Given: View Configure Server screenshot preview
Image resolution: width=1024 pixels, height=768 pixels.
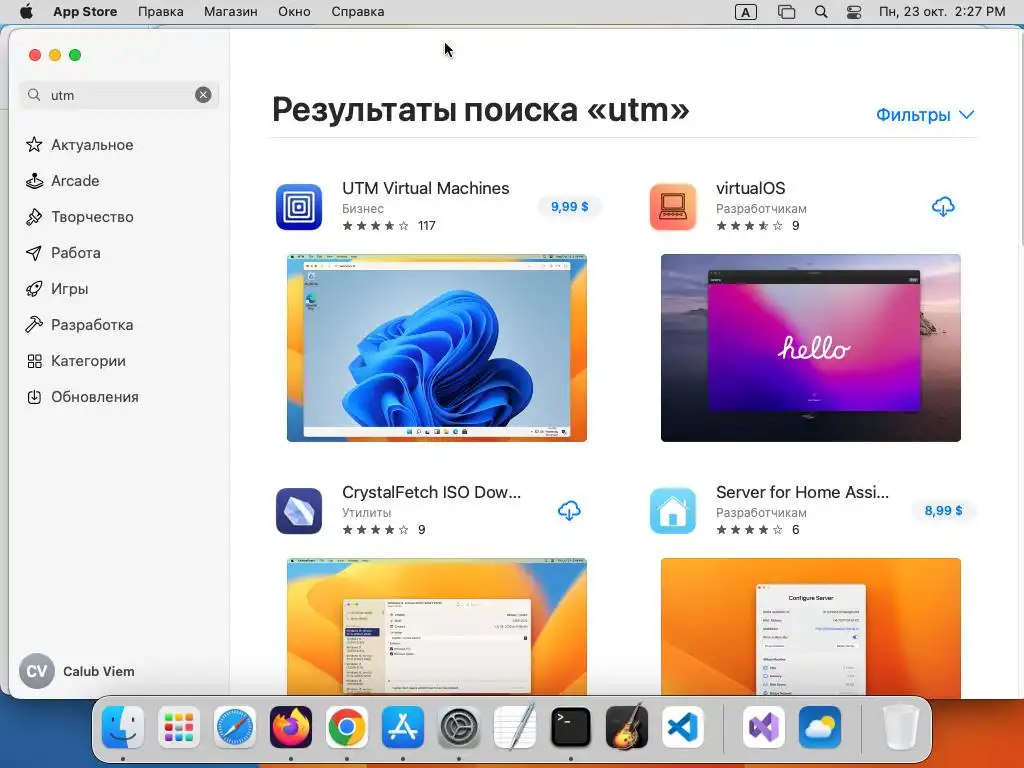Looking at the screenshot, I should [x=810, y=627].
